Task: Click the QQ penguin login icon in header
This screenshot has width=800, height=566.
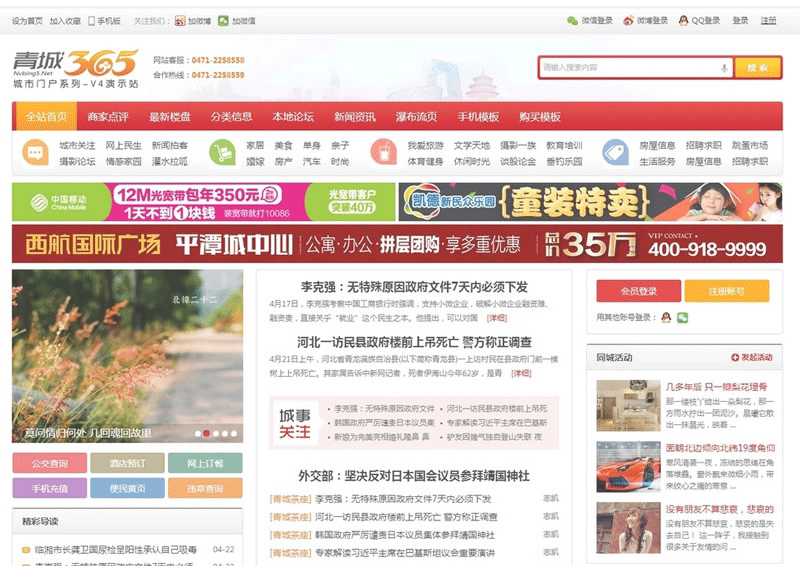Action: point(683,21)
